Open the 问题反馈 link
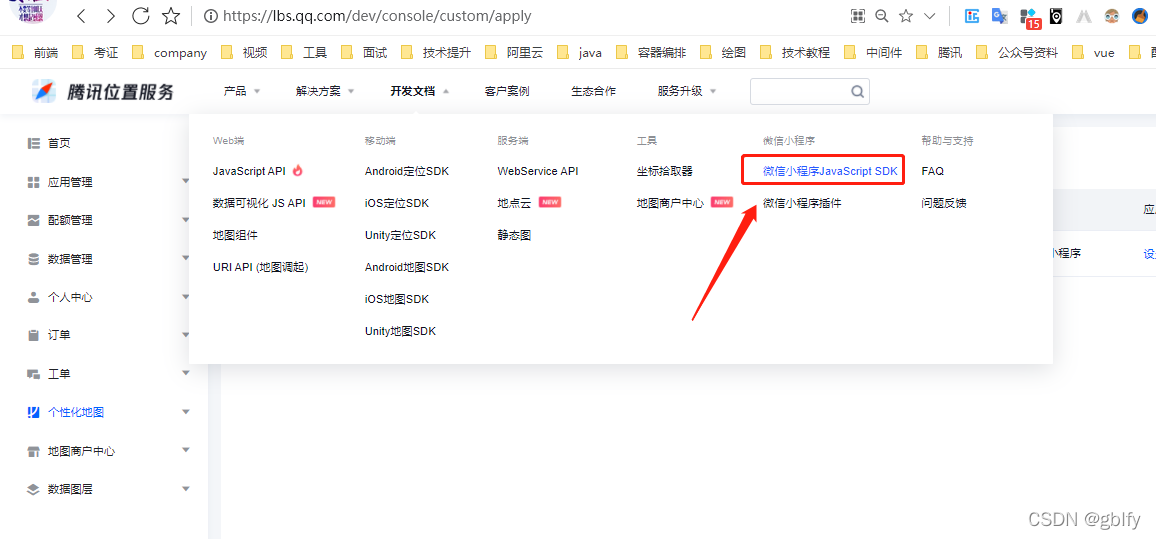This screenshot has height=539, width=1156. pyautogui.click(x=944, y=203)
